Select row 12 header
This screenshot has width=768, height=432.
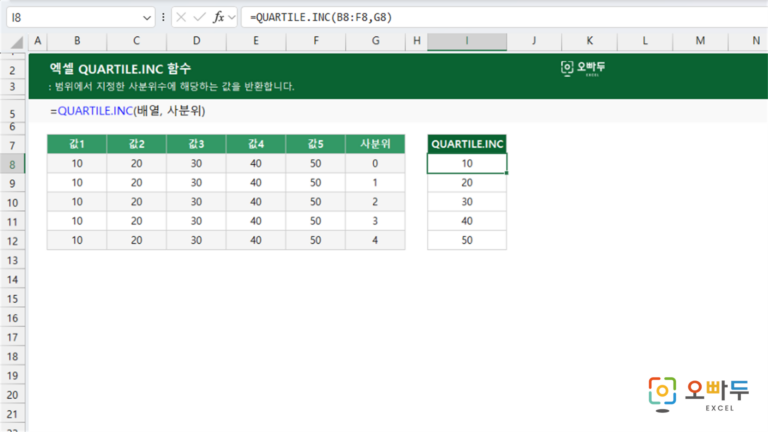pyautogui.click(x=13, y=240)
